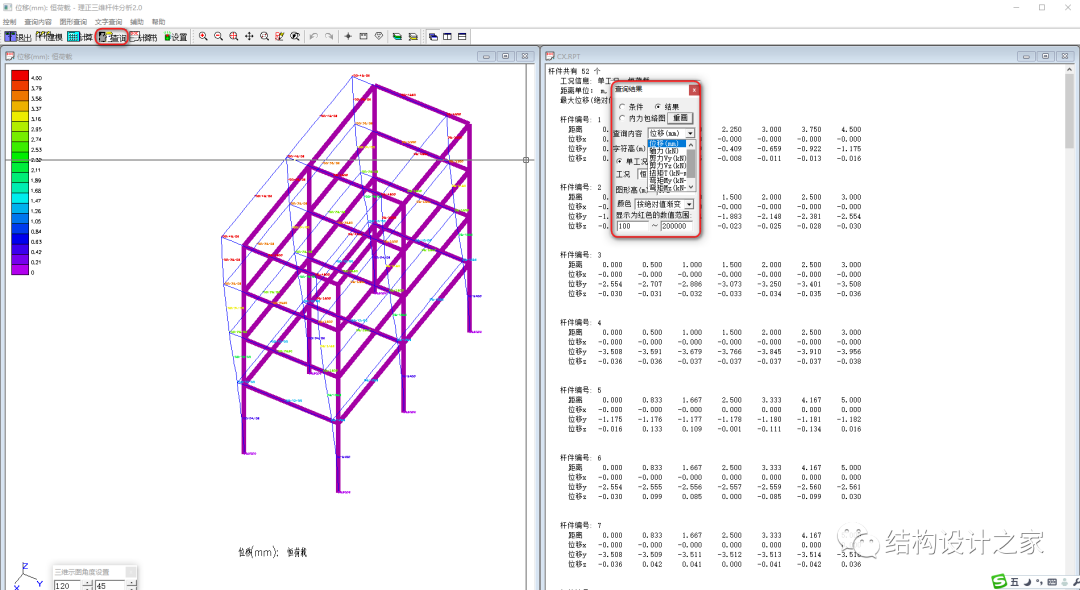Screen dimensions: 1080x590
Task: Click the magnifier with pencil icon
Action: click(x=279, y=36)
